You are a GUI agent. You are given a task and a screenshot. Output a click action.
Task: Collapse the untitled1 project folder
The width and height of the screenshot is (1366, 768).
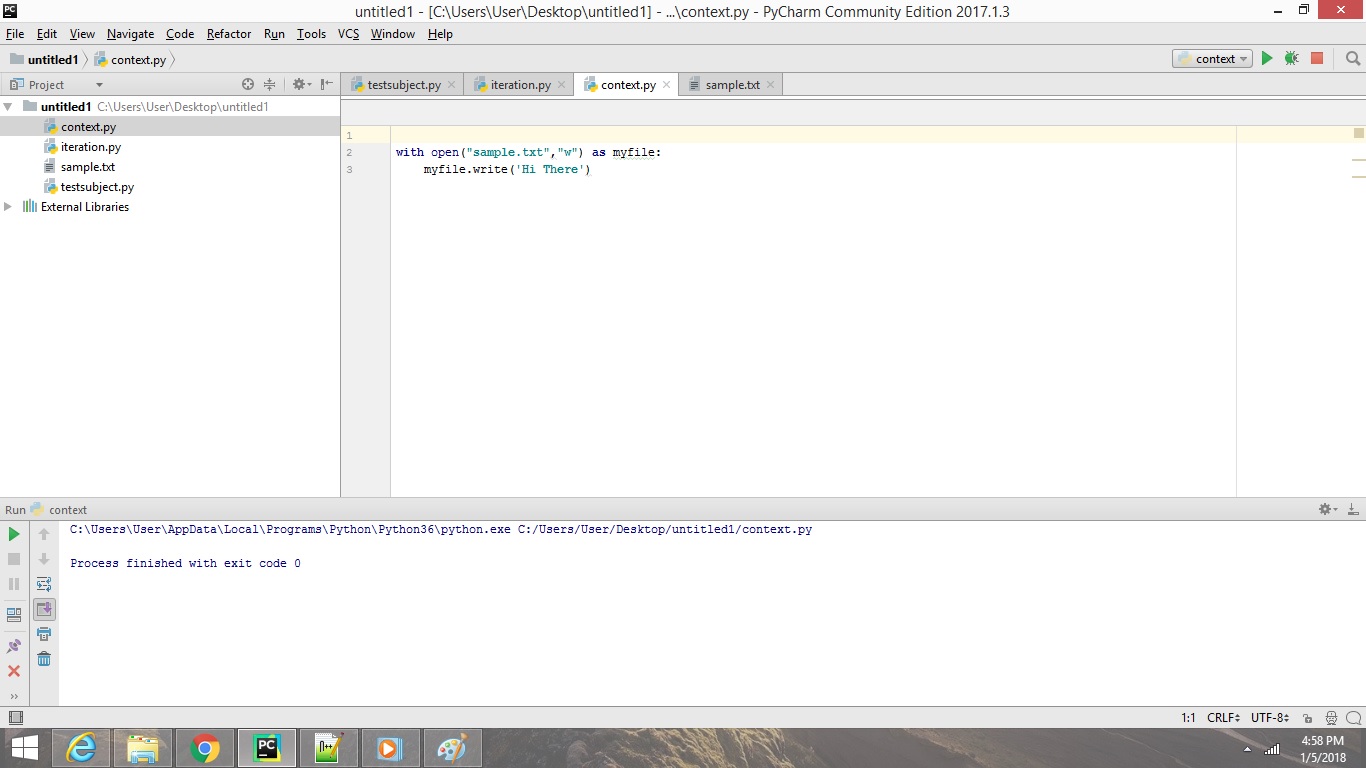coord(8,107)
